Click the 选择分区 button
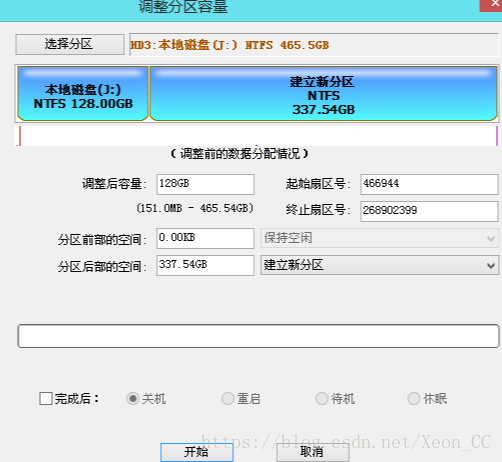Image resolution: width=502 pixels, height=462 pixels. coord(70,44)
